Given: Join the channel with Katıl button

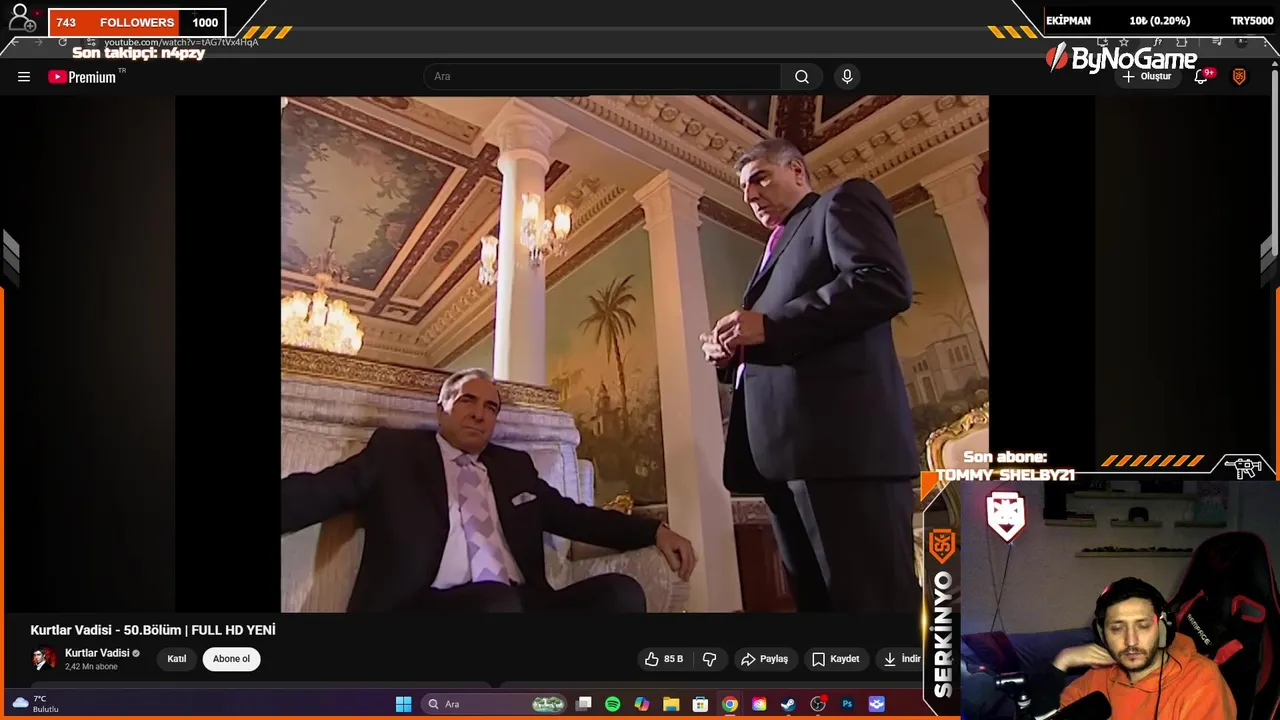Looking at the screenshot, I should (x=177, y=659).
